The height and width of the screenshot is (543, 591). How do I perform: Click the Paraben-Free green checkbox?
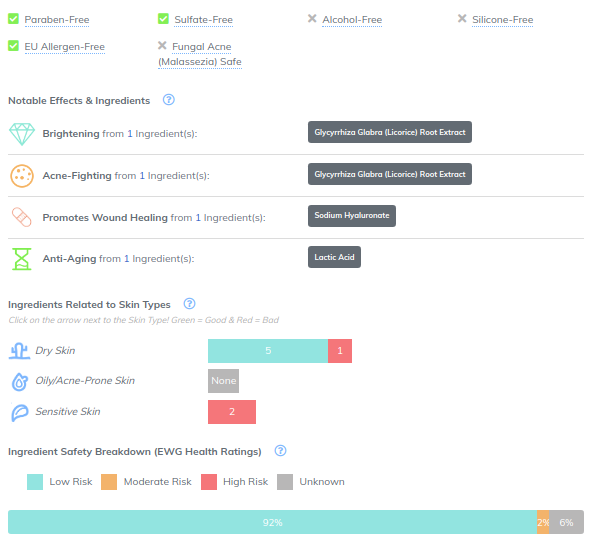point(14,18)
